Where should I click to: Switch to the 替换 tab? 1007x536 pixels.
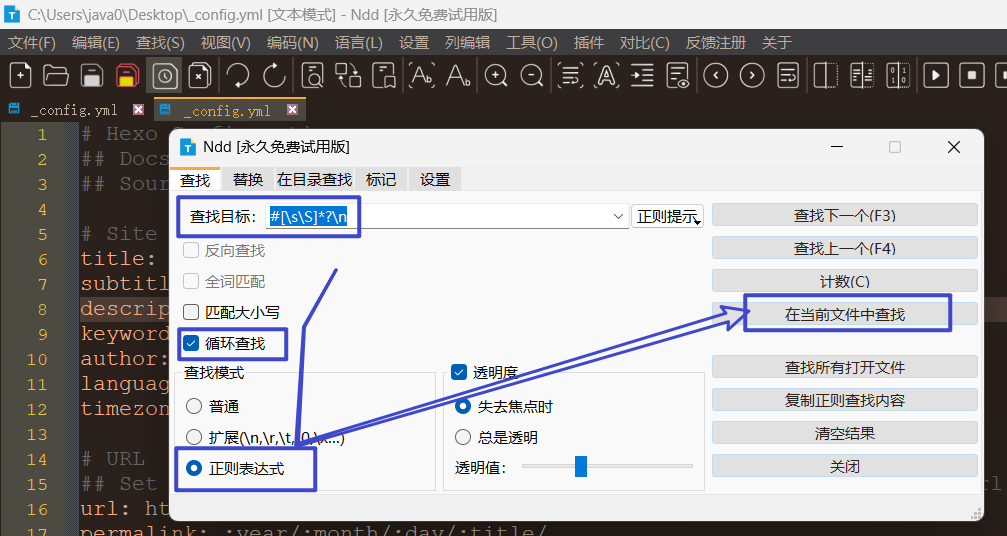coord(248,179)
